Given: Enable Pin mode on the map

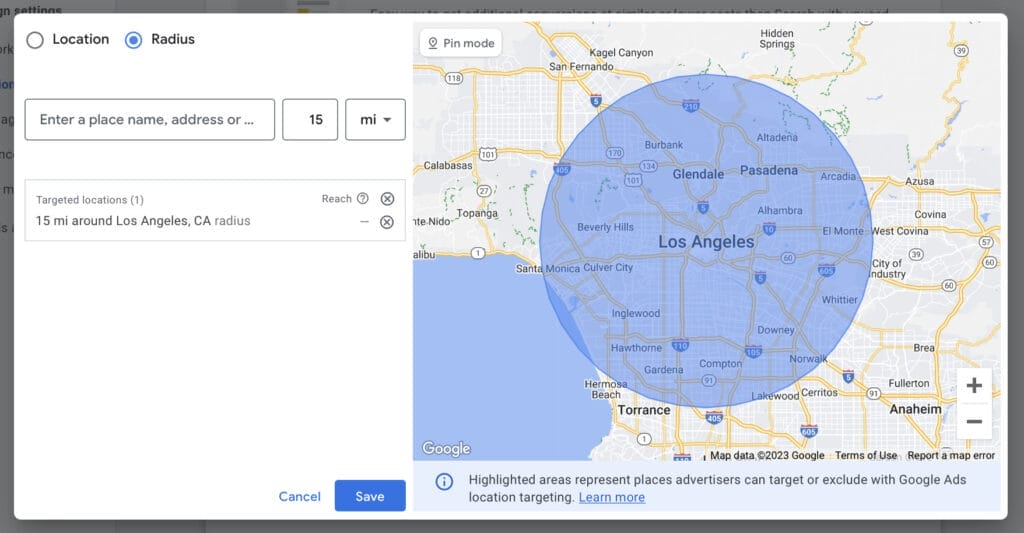Looking at the screenshot, I should 461,43.
